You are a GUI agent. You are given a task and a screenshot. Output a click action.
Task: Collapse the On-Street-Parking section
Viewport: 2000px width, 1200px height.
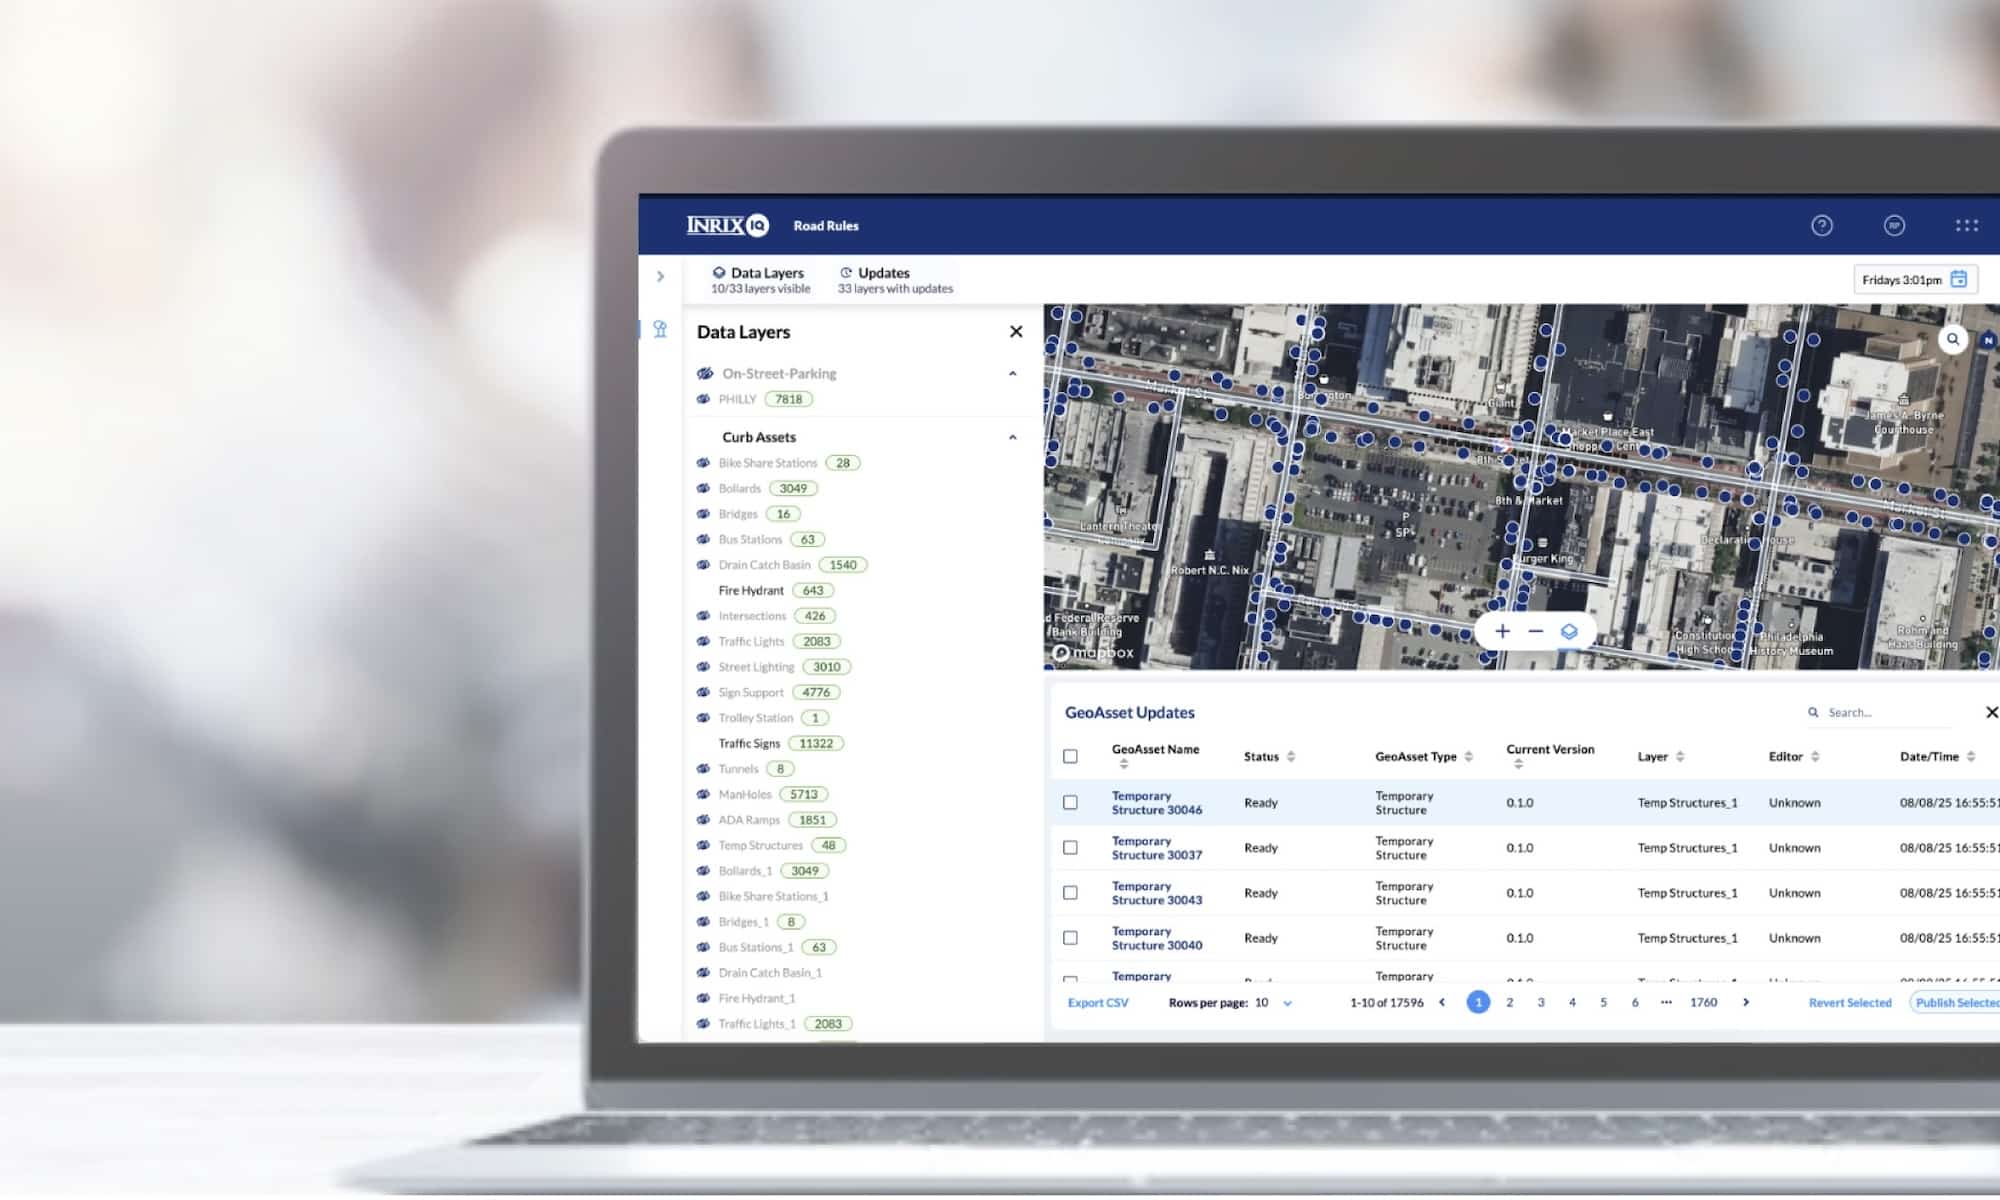(1012, 373)
